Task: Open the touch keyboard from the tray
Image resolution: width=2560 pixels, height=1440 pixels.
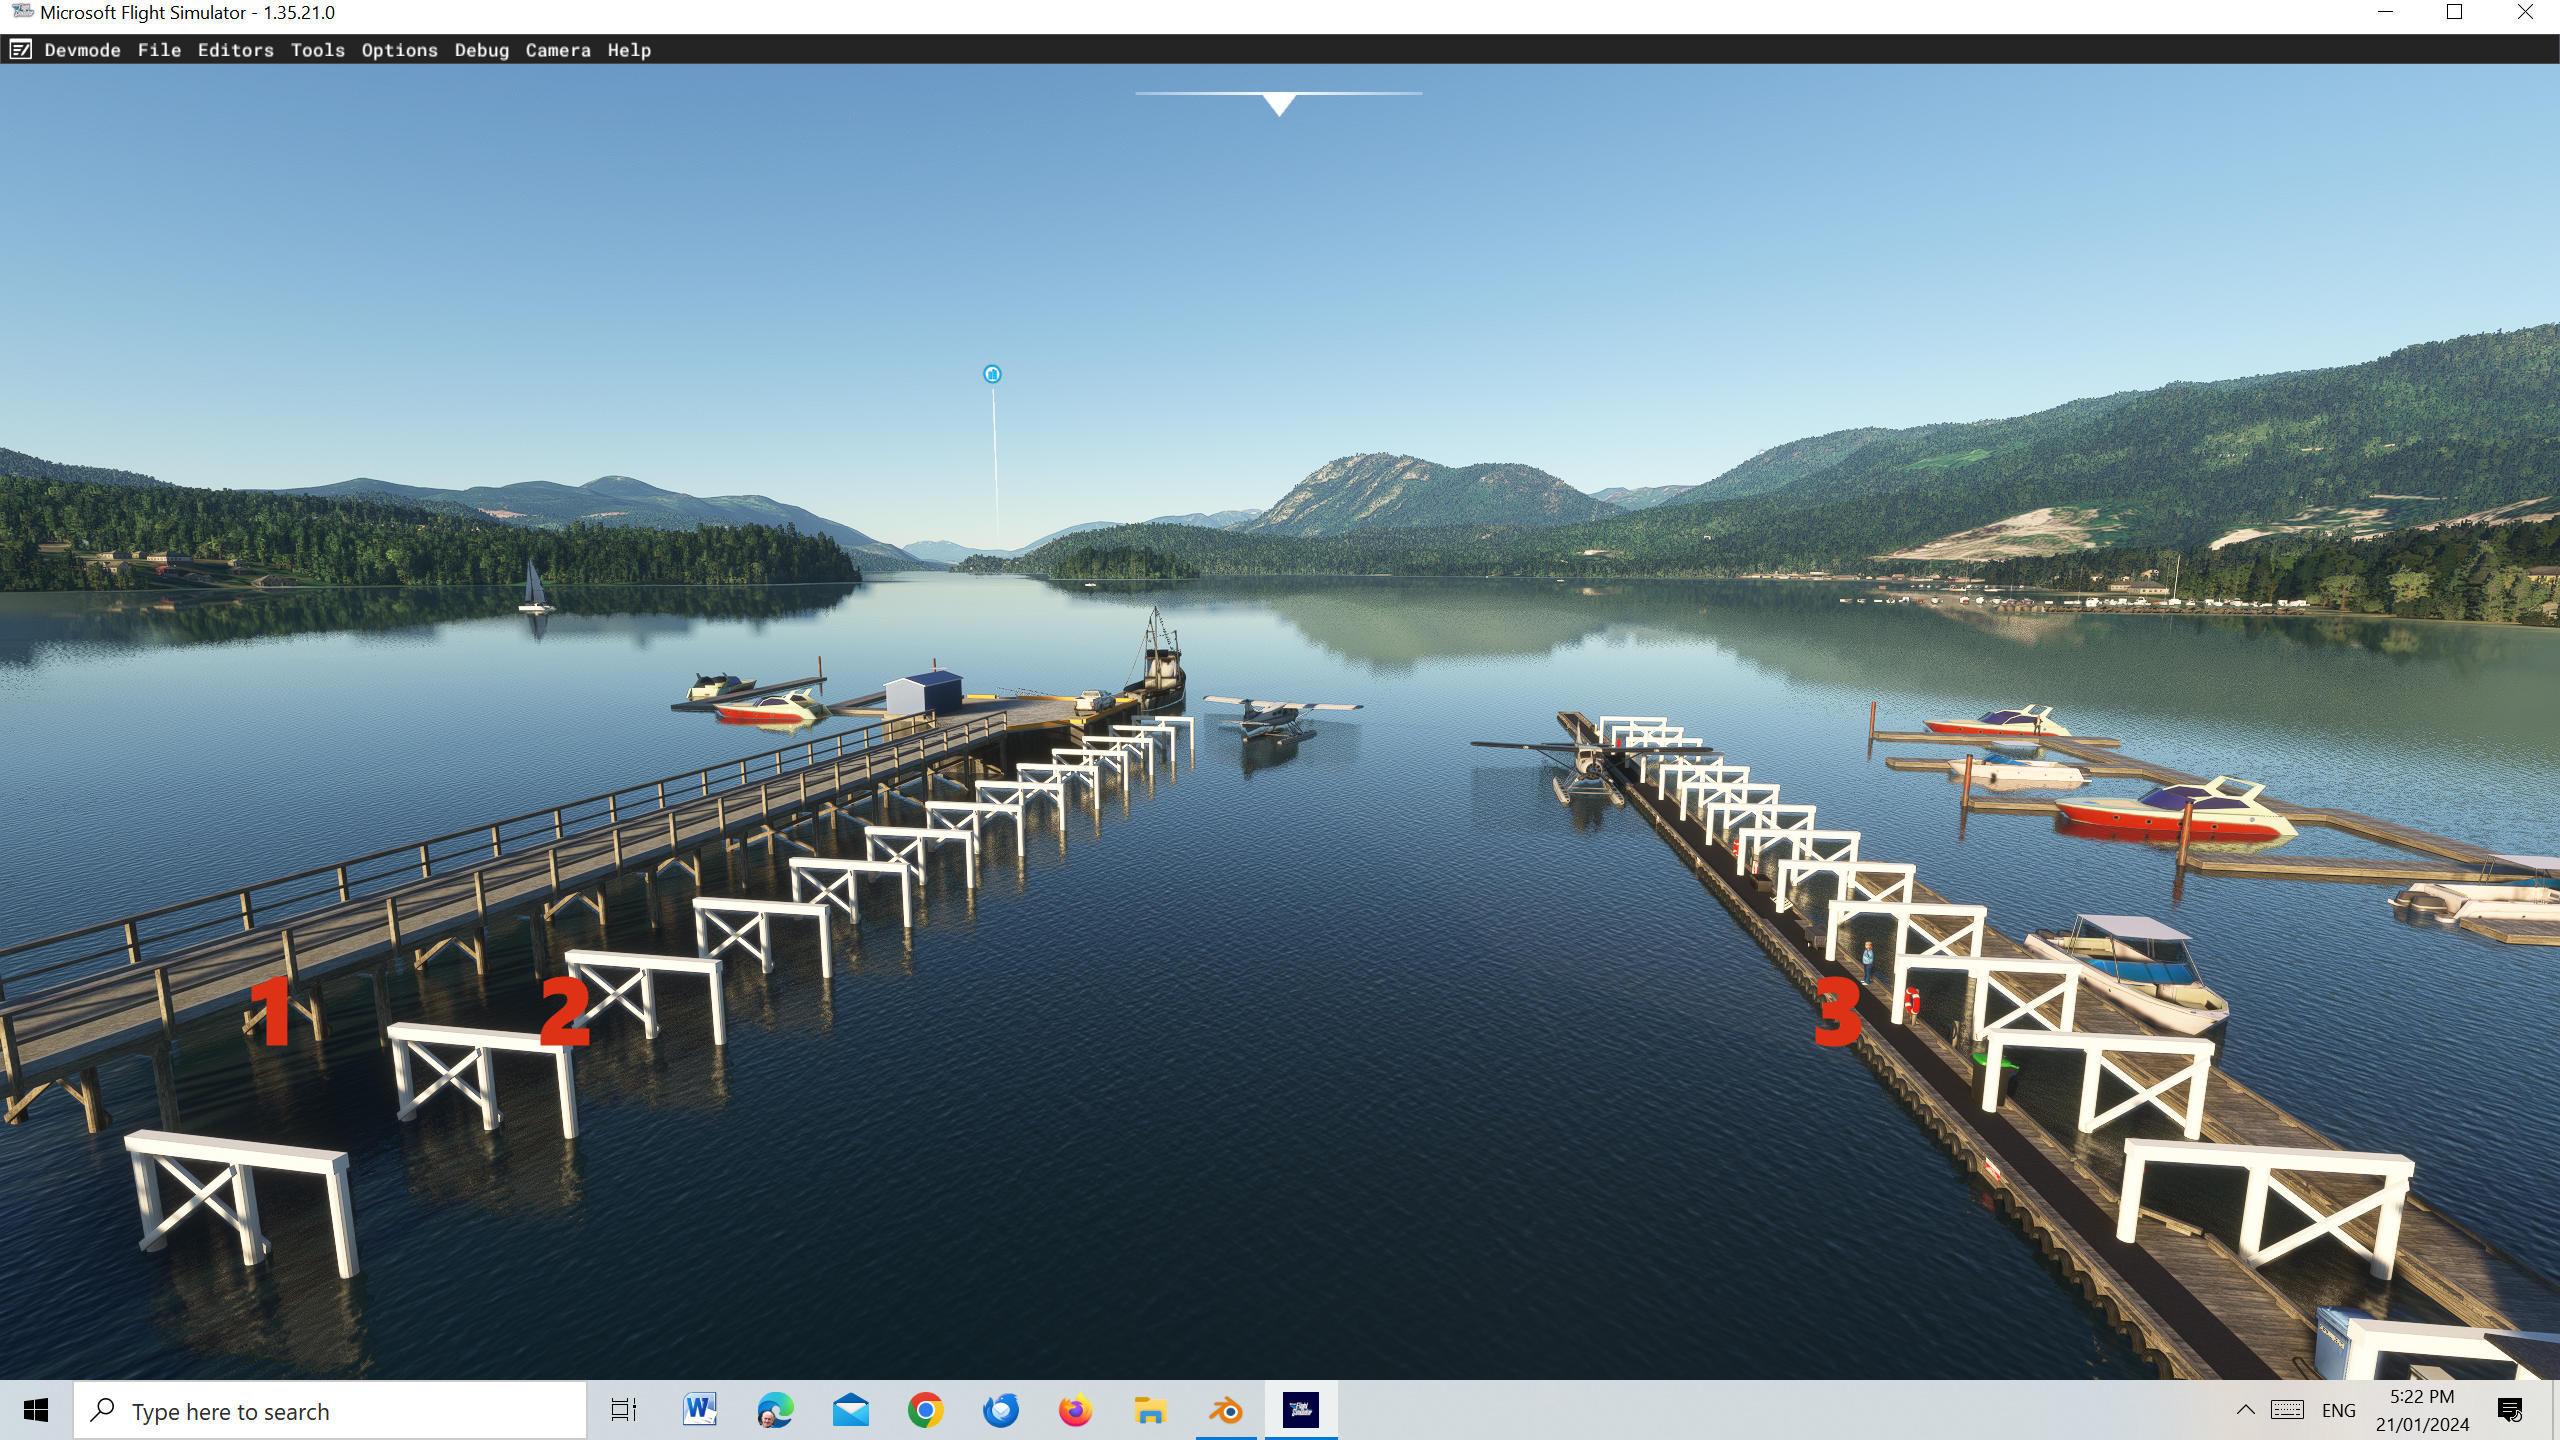Action: tap(2287, 1411)
